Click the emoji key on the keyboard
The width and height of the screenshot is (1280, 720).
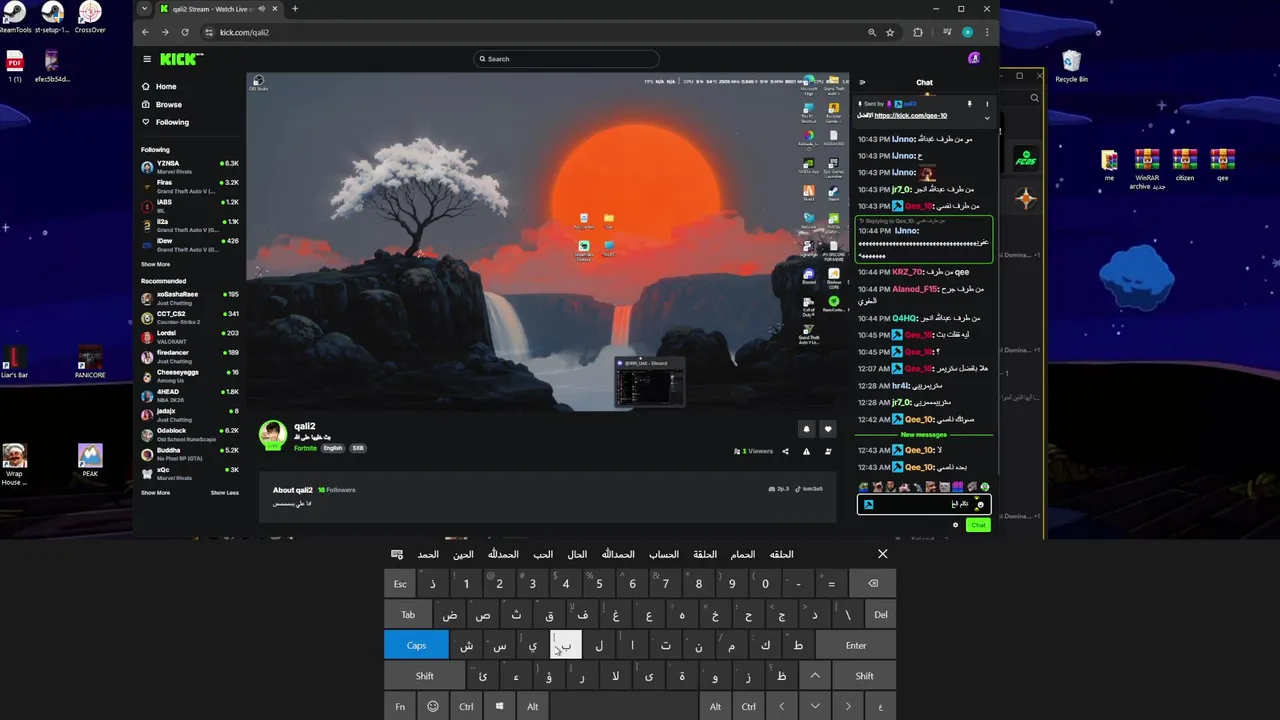[x=433, y=706]
